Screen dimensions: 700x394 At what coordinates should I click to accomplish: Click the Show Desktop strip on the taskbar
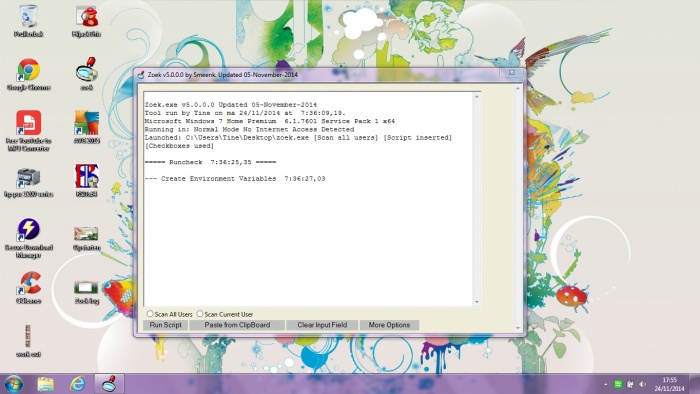[695, 384]
